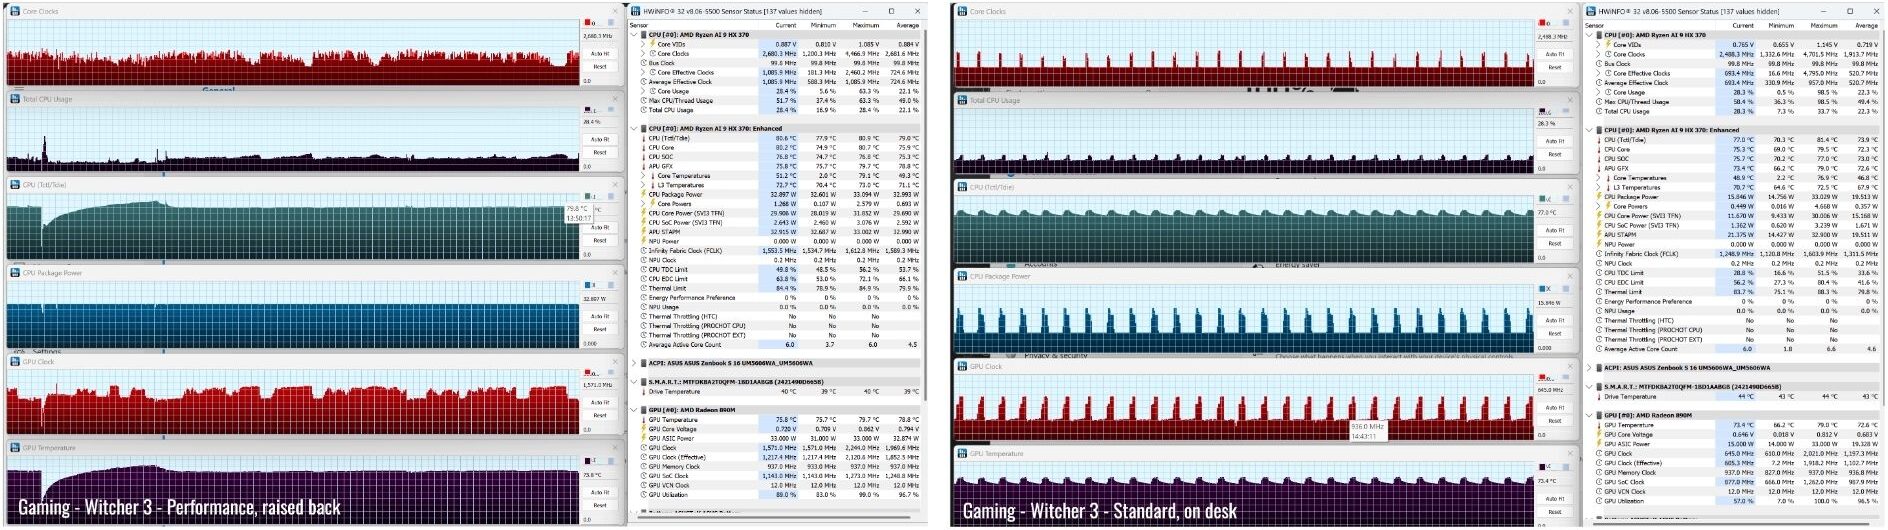Click the Average column header in the right sensor window
Image resolution: width=1888 pixels, height=530 pixels.
click(1865, 25)
